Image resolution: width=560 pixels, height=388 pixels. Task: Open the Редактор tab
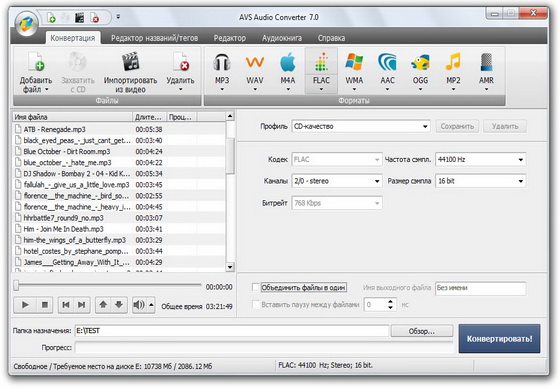coord(230,38)
